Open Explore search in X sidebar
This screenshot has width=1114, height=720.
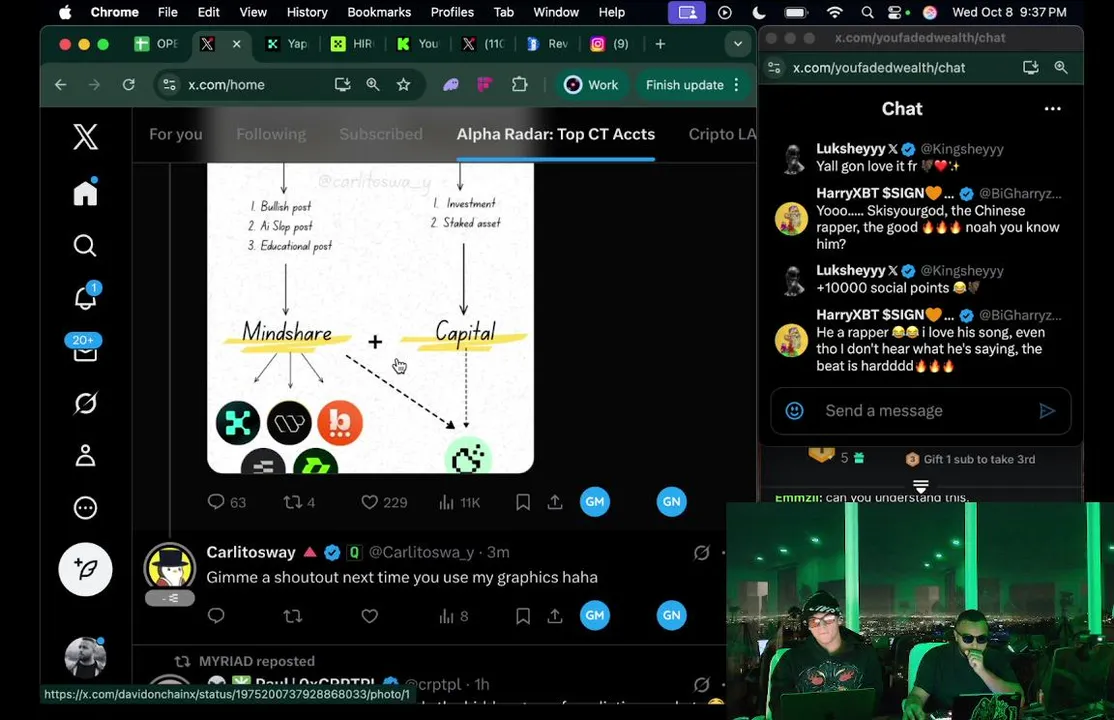pyautogui.click(x=85, y=246)
